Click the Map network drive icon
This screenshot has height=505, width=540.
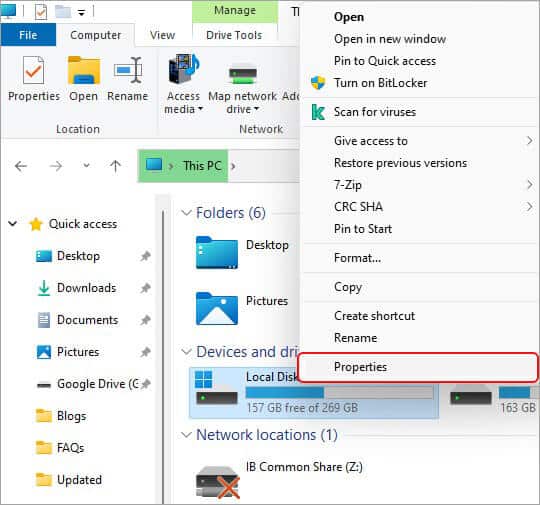point(243,73)
